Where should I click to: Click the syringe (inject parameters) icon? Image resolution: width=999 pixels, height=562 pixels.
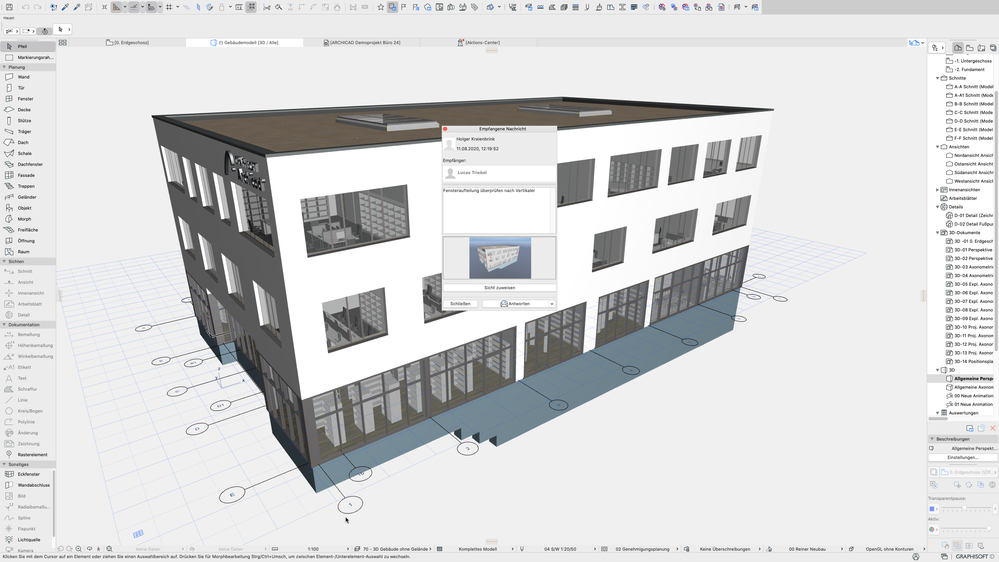pyautogui.click(x=76, y=7)
